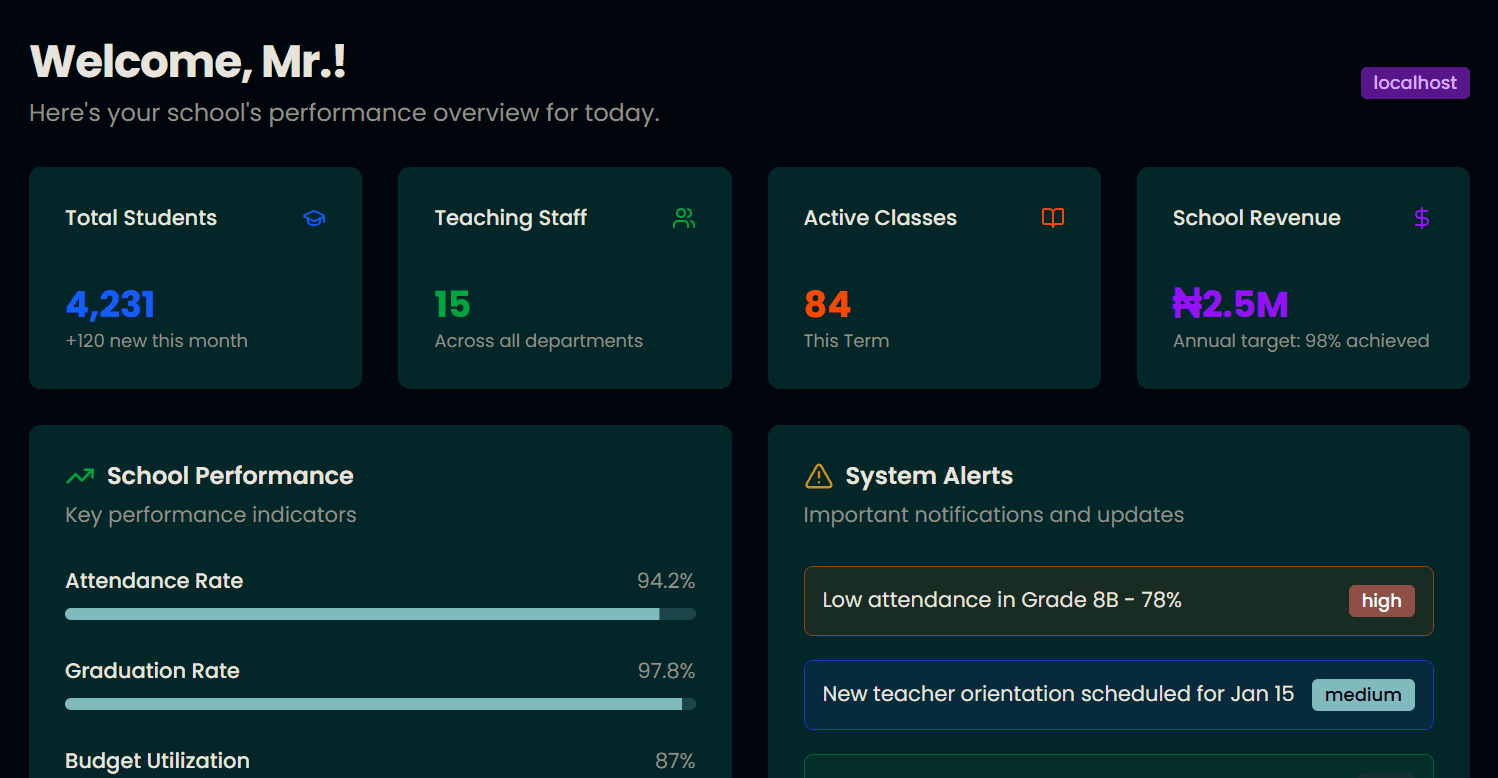Click the graduation cap icon in Total Students
Viewport: 1498px width, 778px height.
[314, 218]
